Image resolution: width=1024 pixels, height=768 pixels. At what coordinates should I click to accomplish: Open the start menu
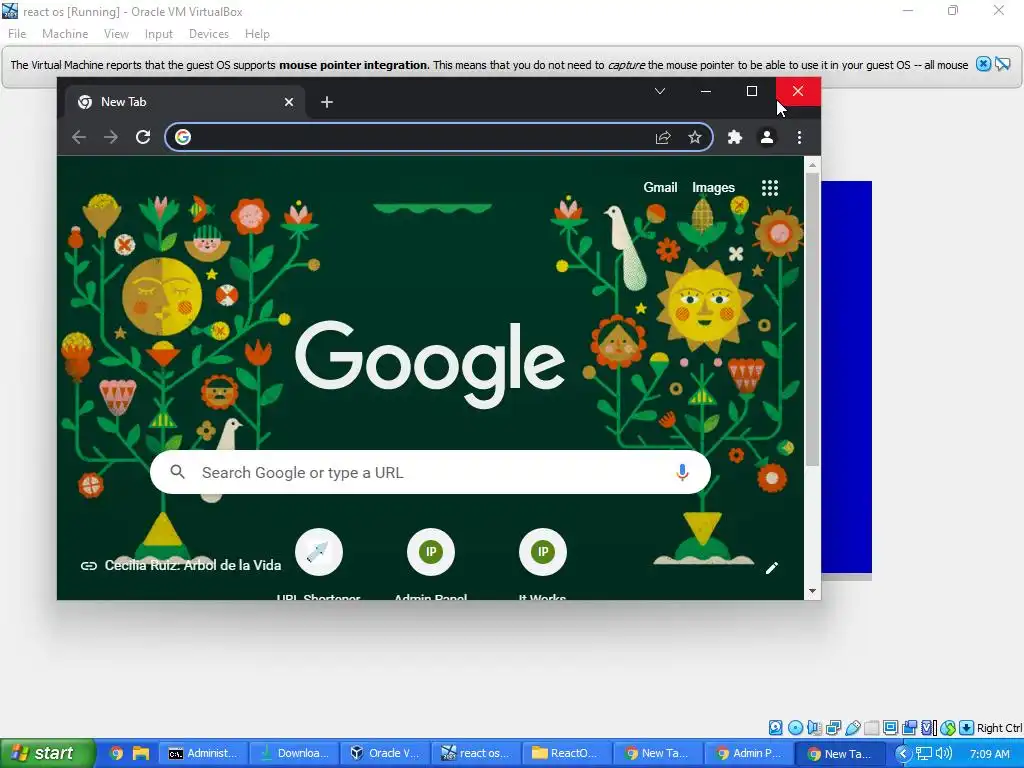pos(48,753)
